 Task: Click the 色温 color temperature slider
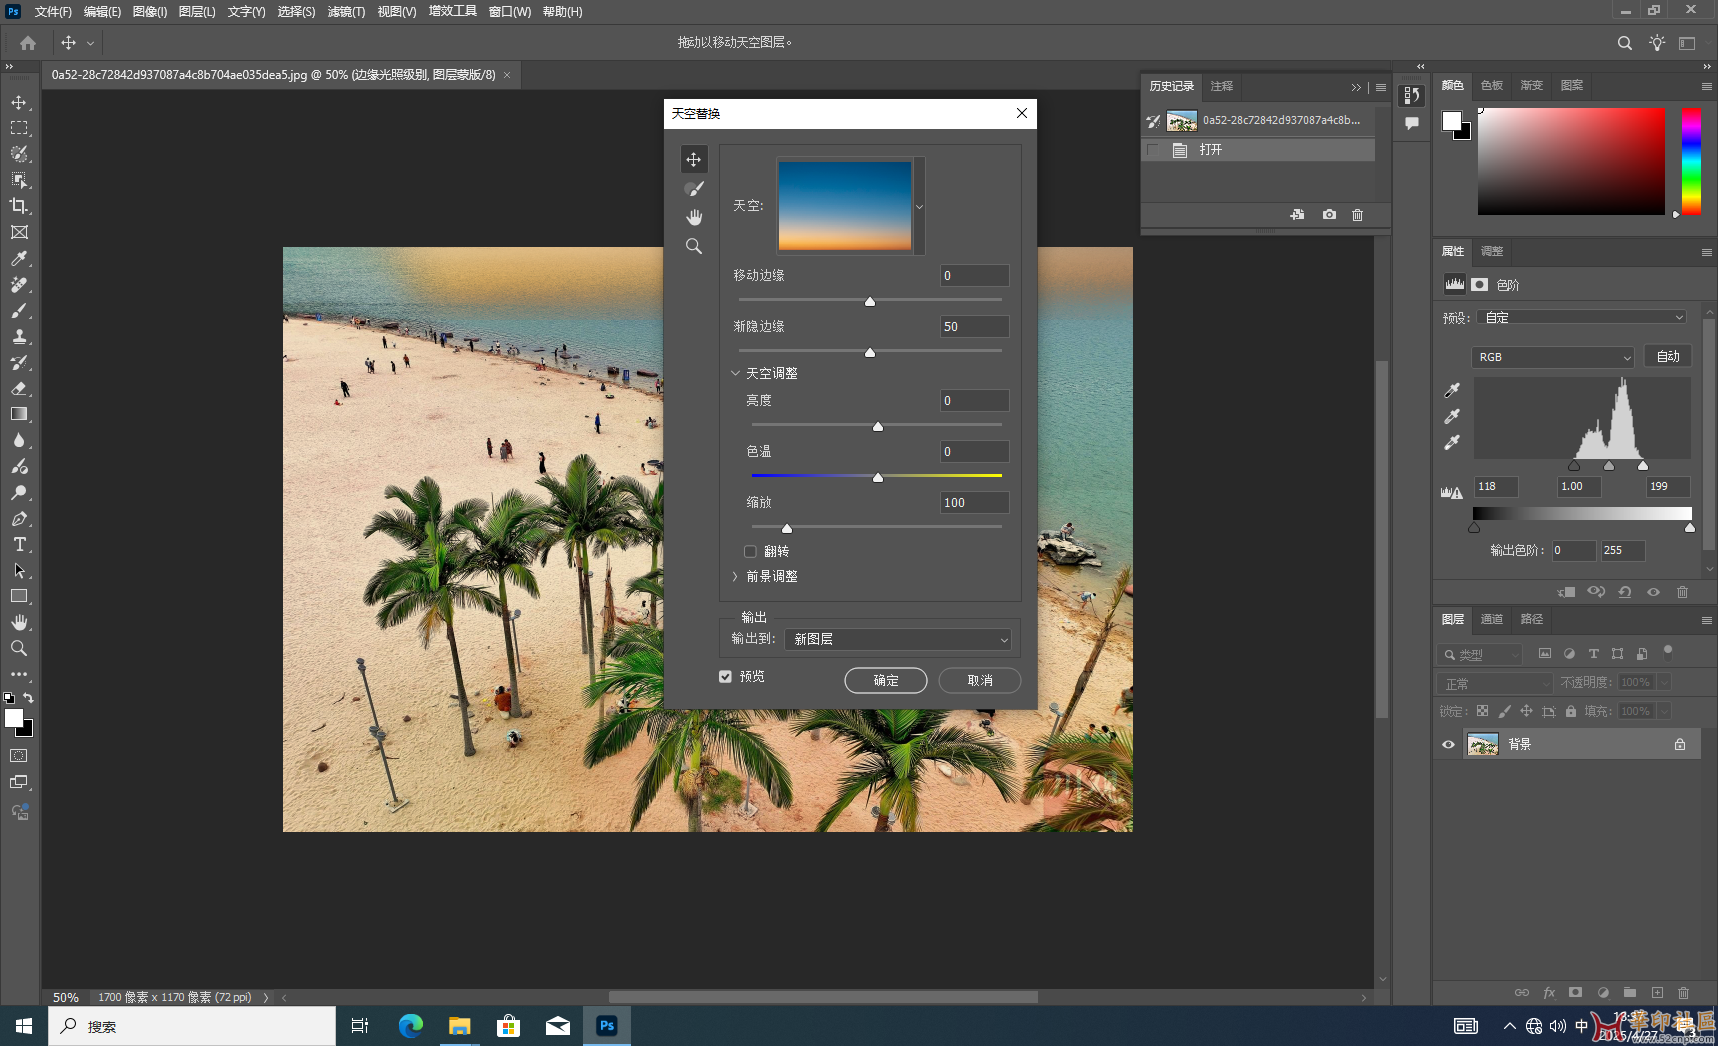(x=877, y=476)
